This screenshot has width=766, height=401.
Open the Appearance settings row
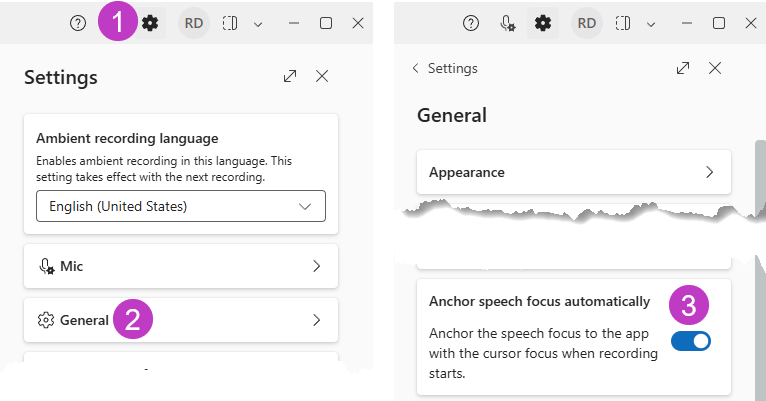[x=573, y=172]
